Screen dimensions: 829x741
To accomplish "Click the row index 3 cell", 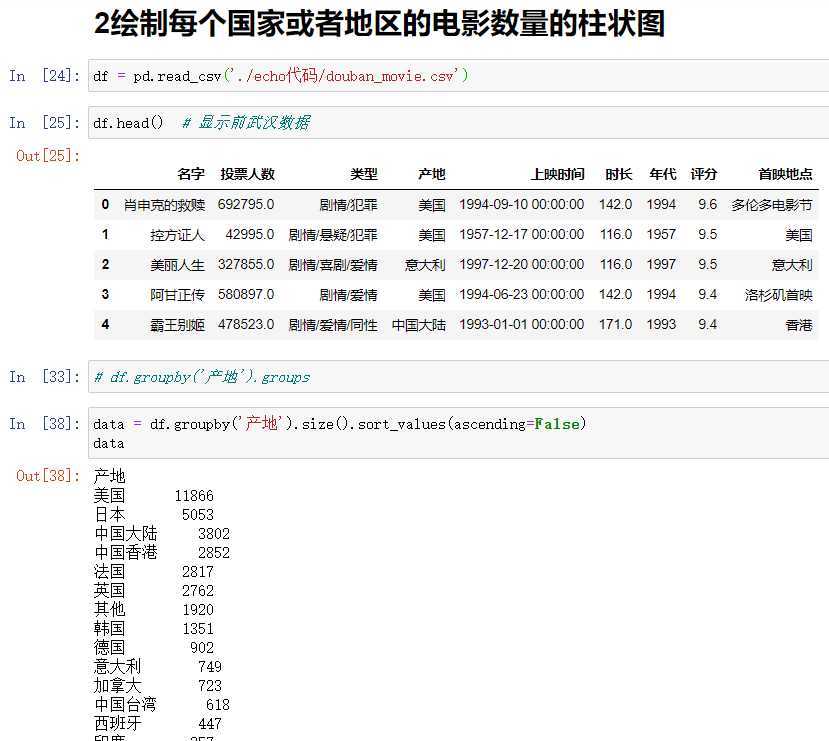I will click(x=105, y=294).
